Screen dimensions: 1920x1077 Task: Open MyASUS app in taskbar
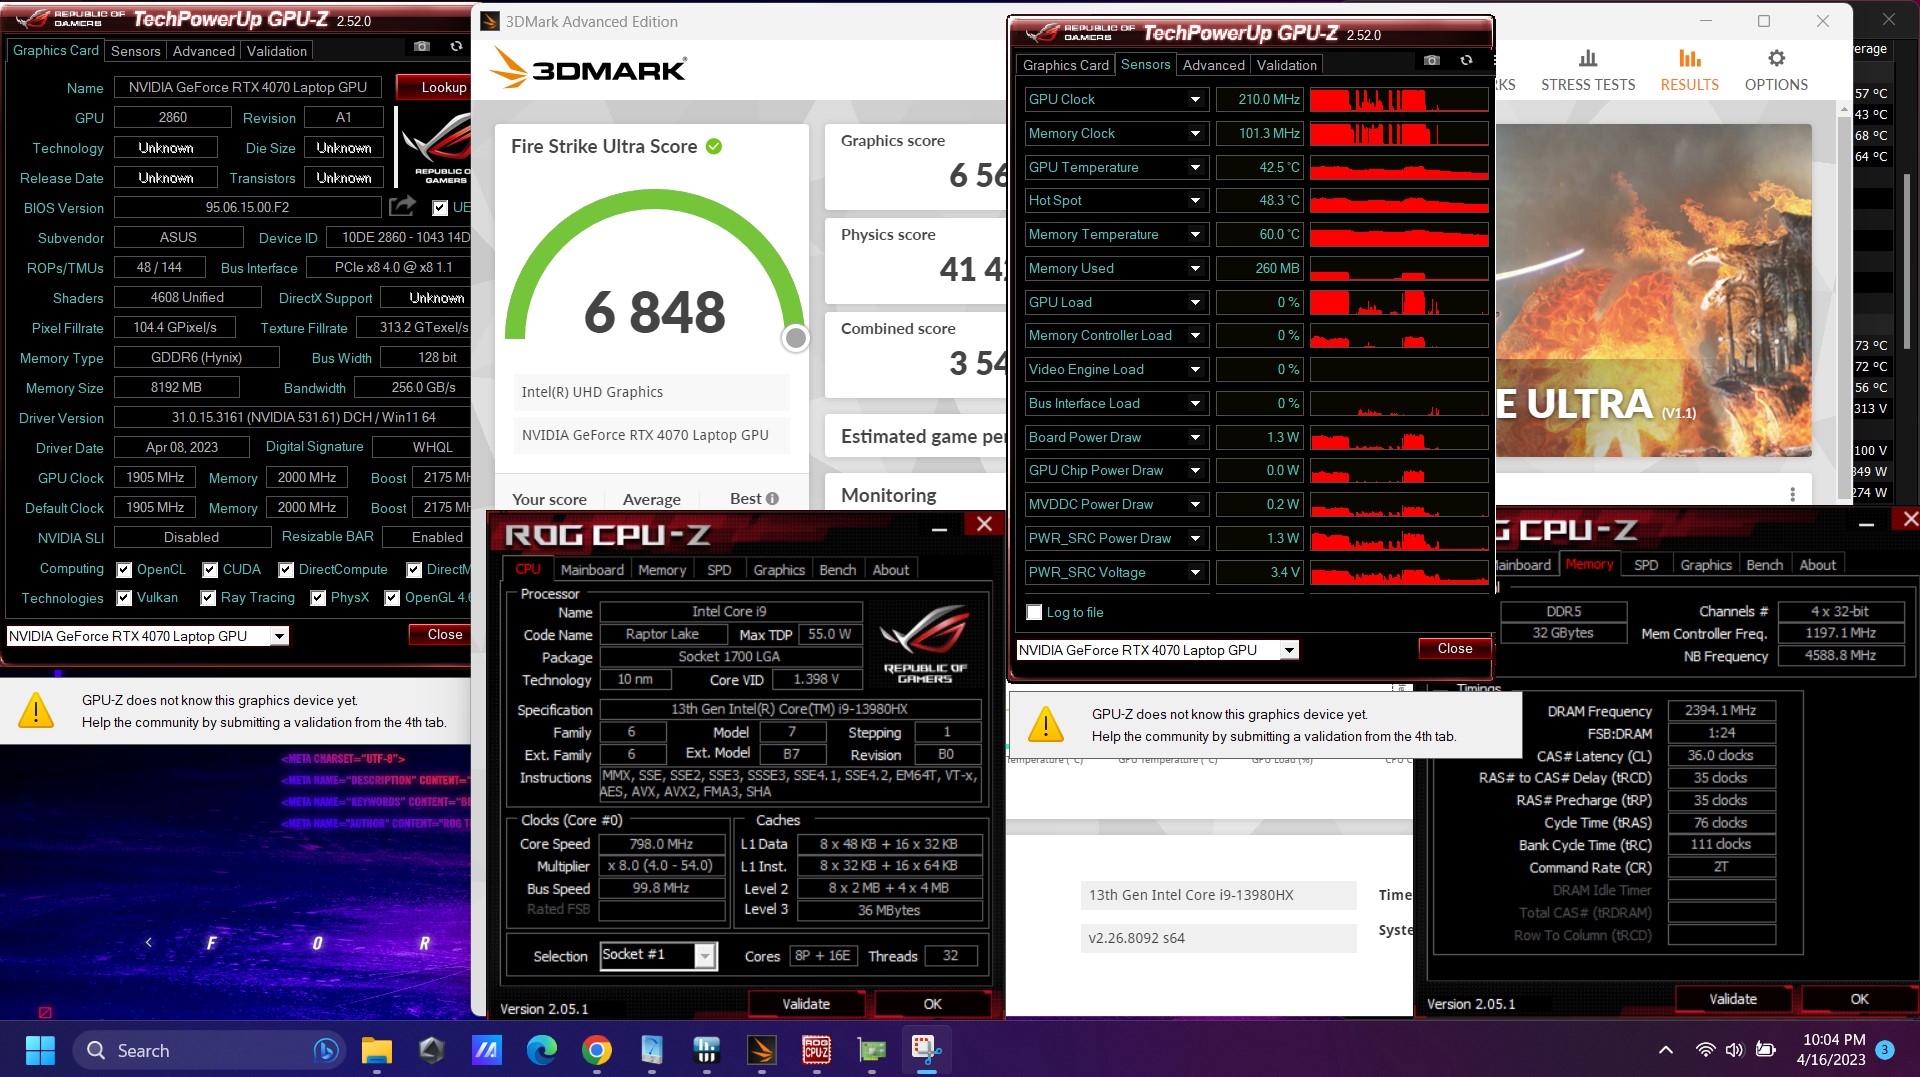click(x=487, y=1050)
